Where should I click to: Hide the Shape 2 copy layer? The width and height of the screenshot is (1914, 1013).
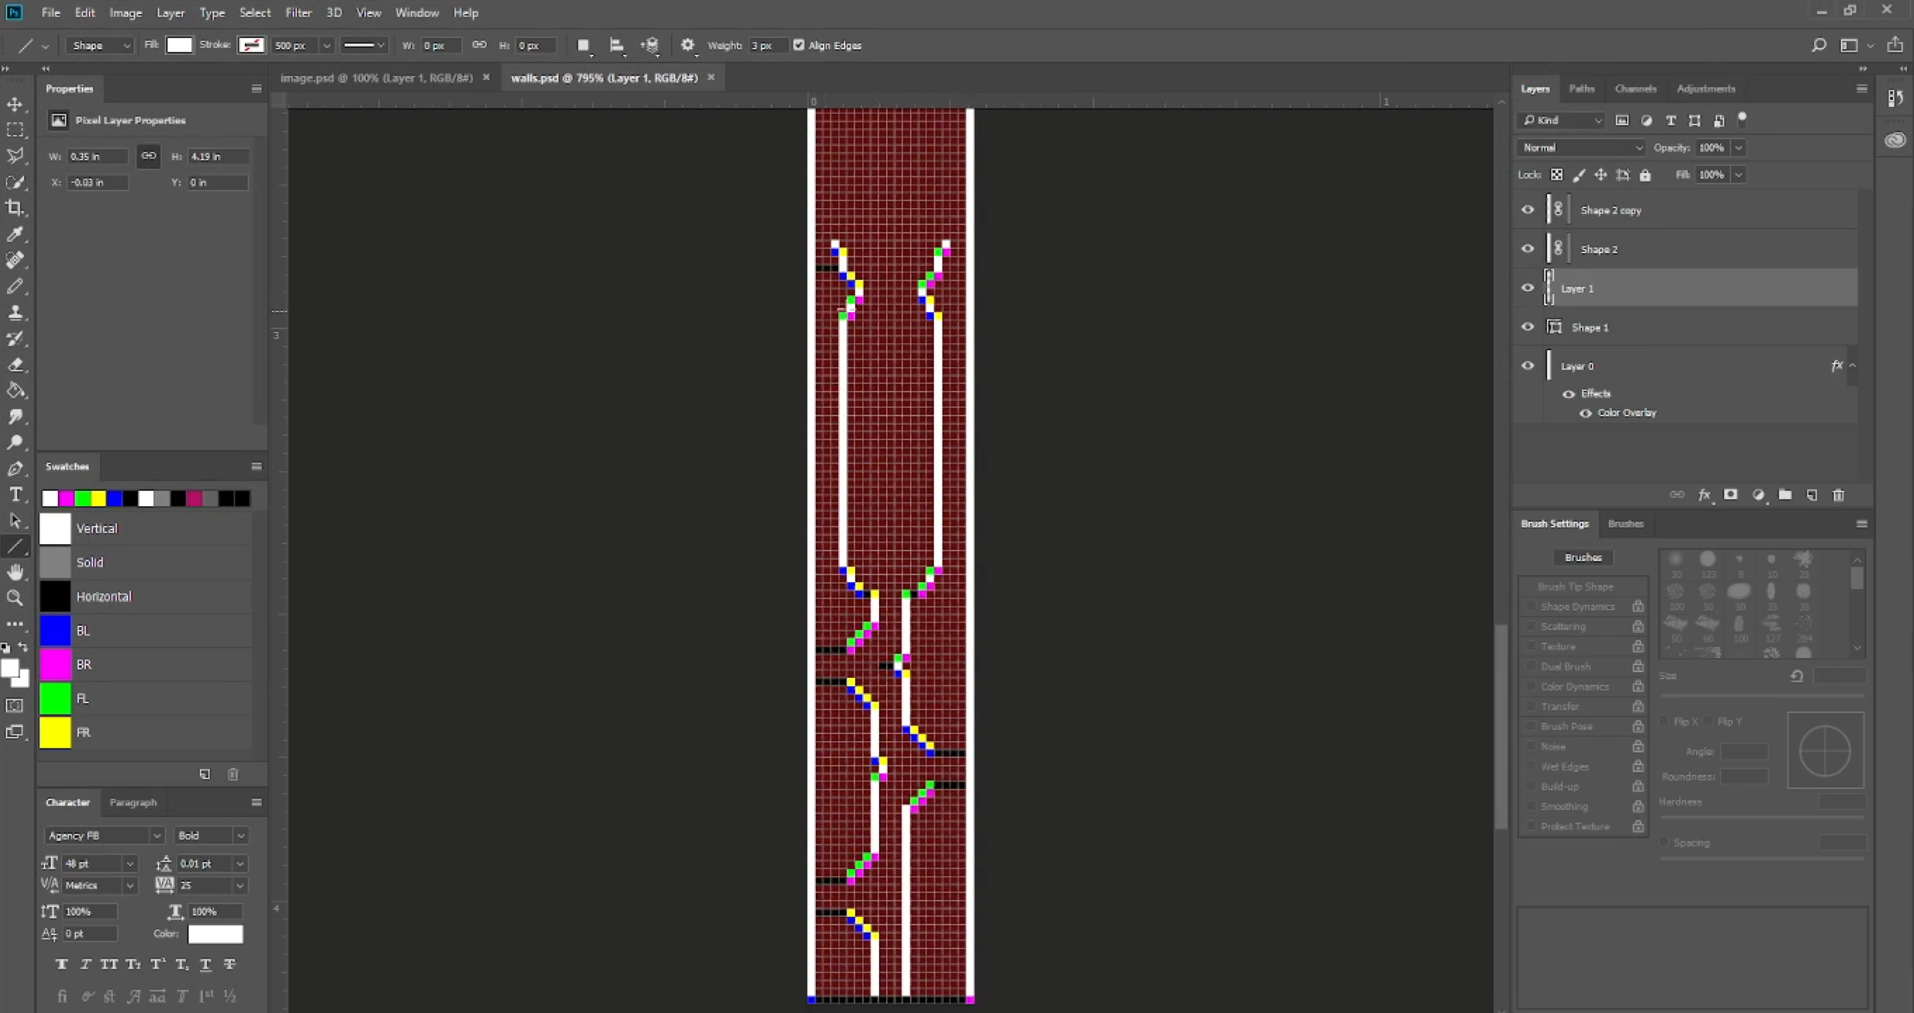(1527, 210)
